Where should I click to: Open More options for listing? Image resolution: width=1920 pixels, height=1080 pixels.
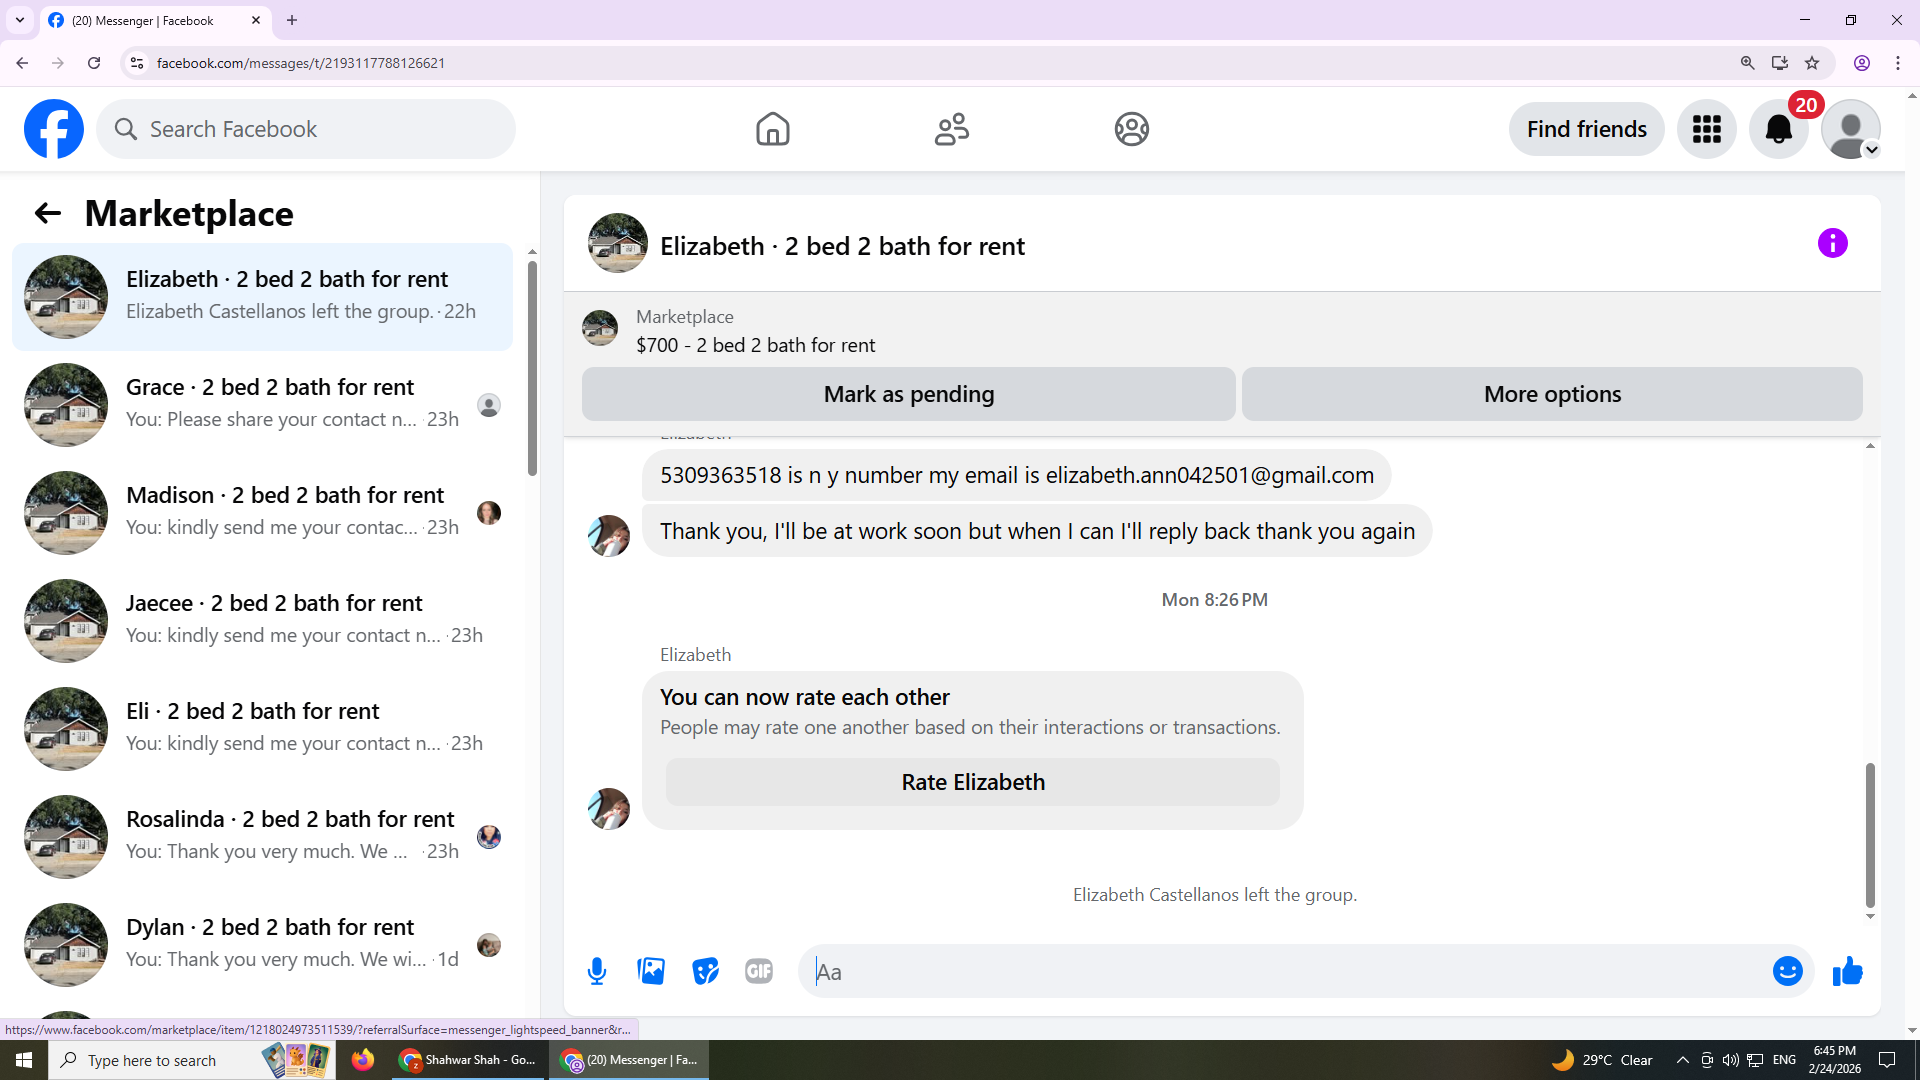click(1551, 394)
